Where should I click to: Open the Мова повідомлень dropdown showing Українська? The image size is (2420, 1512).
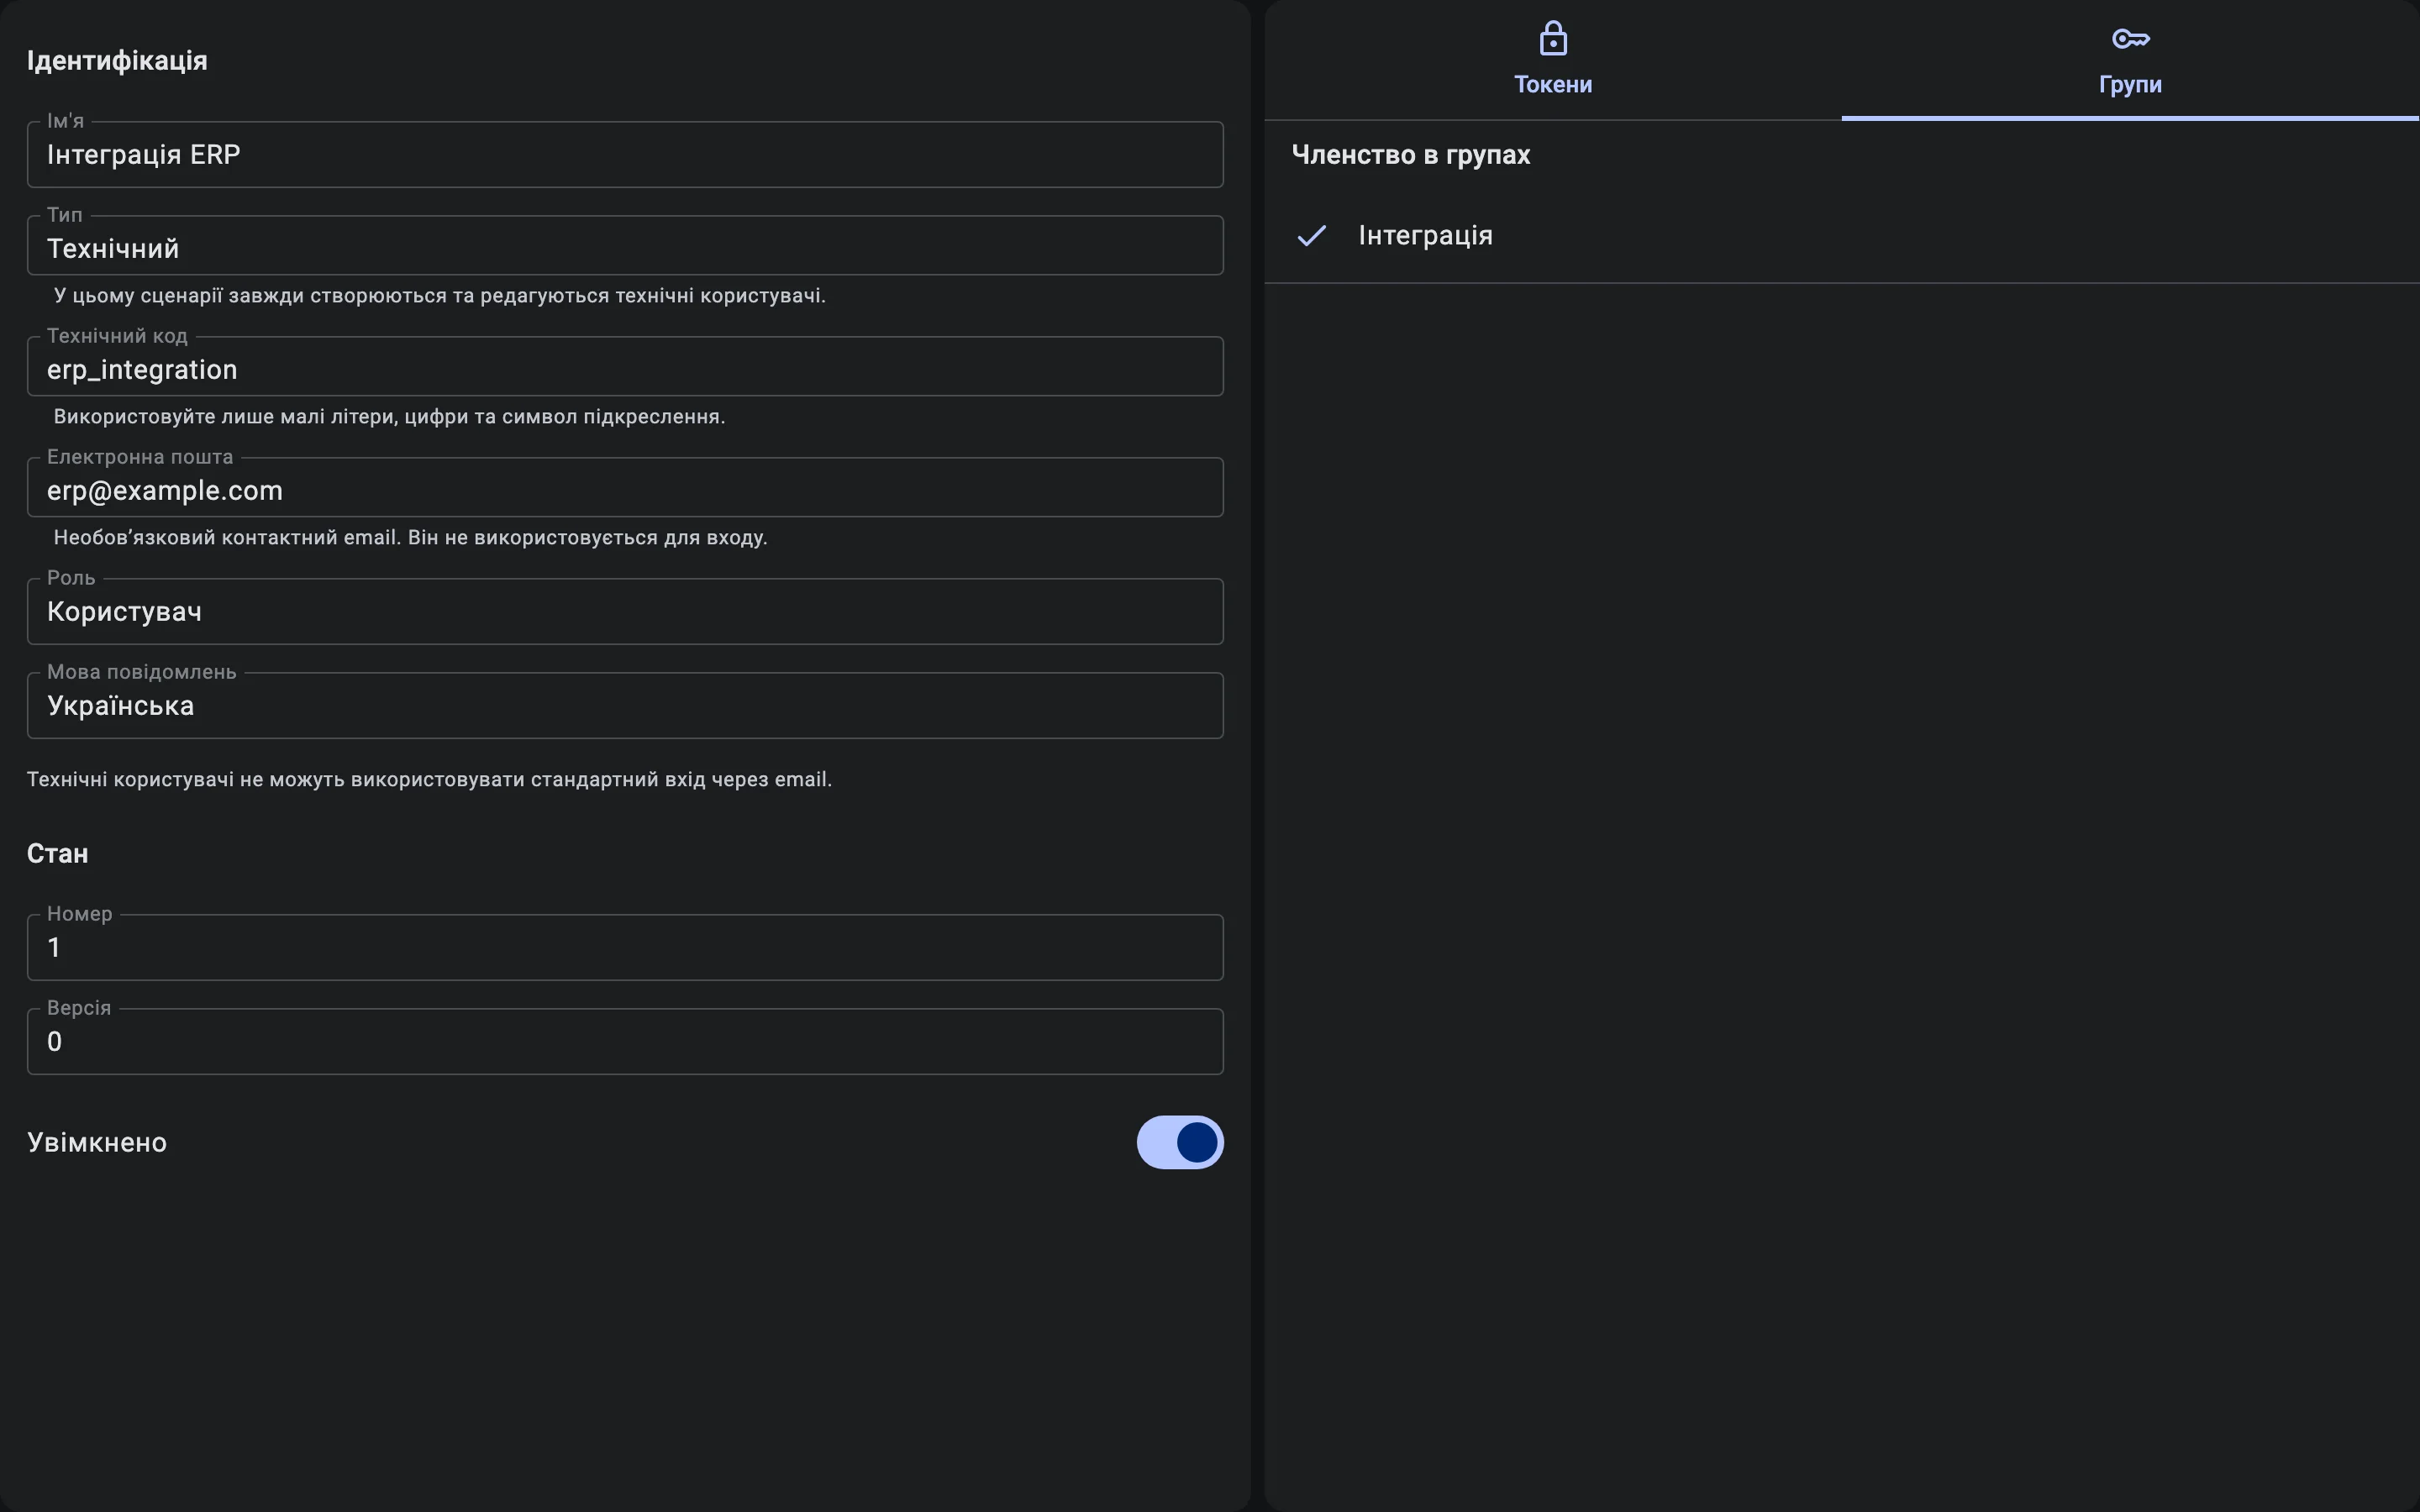625,705
